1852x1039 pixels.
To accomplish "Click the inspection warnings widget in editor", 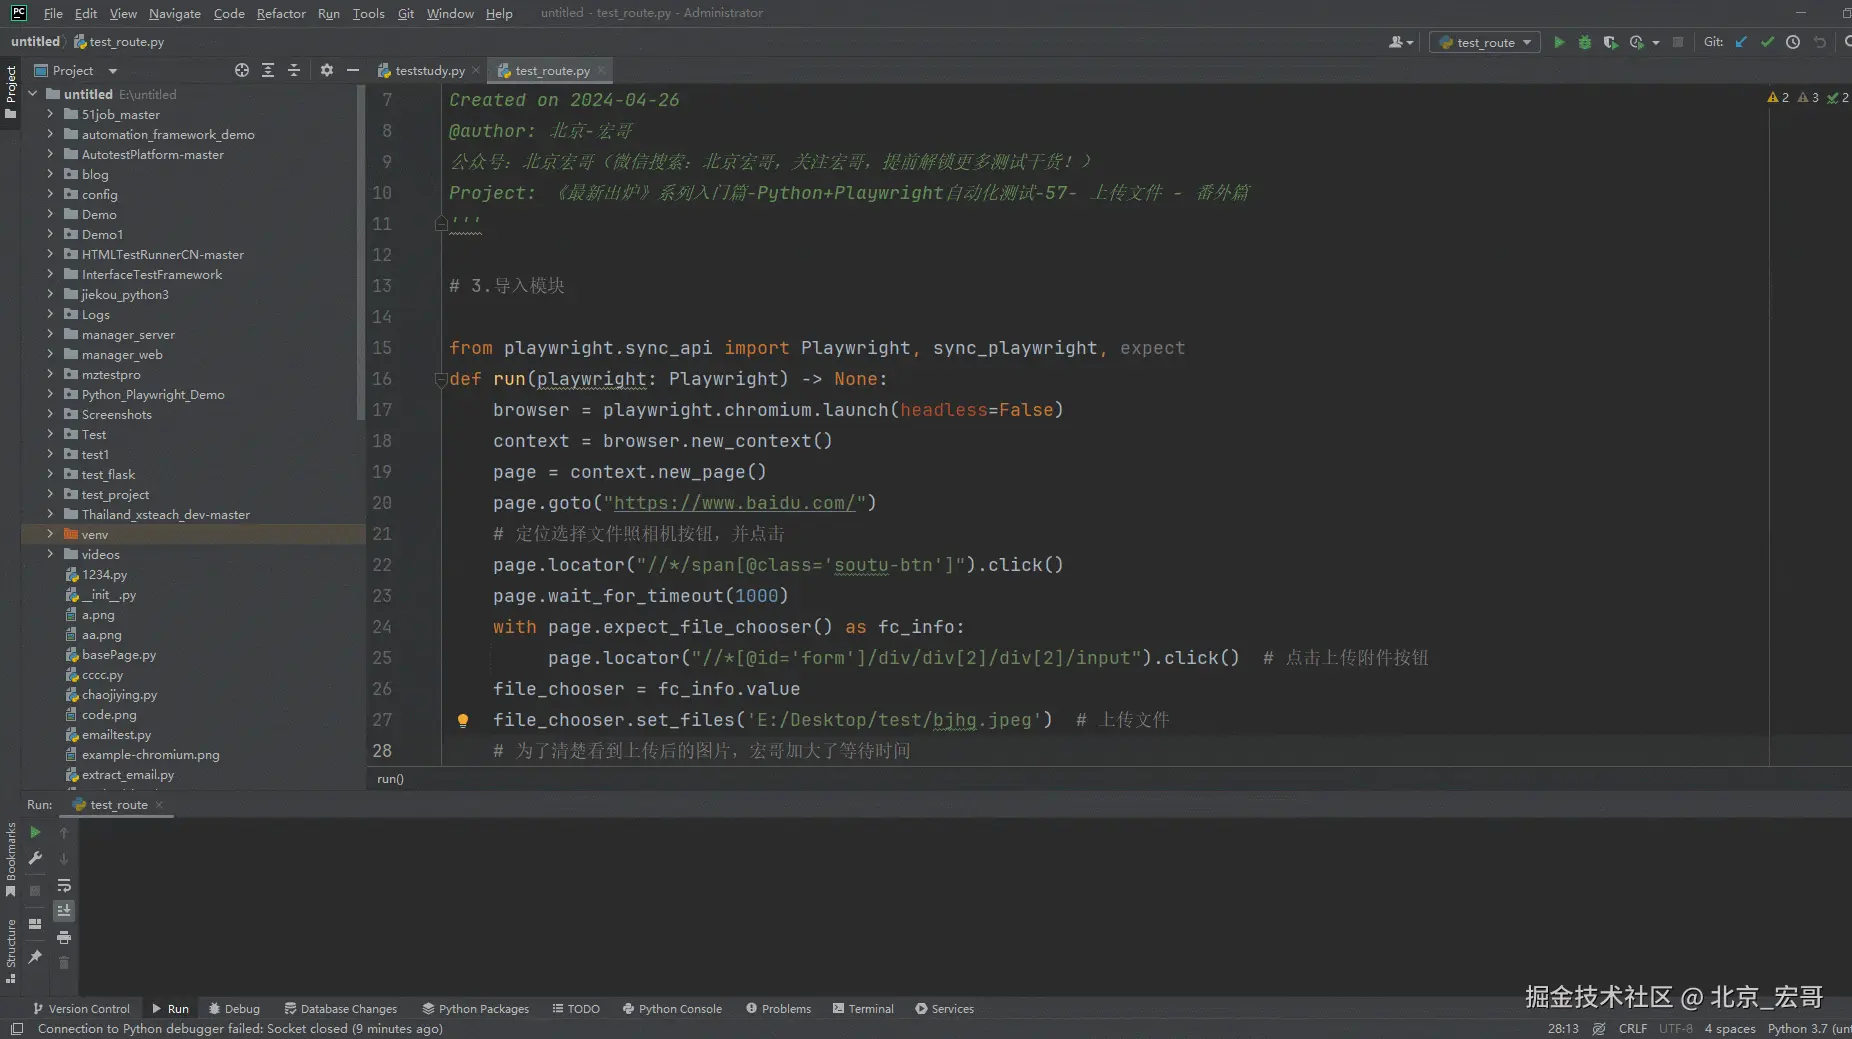I will click(1808, 97).
